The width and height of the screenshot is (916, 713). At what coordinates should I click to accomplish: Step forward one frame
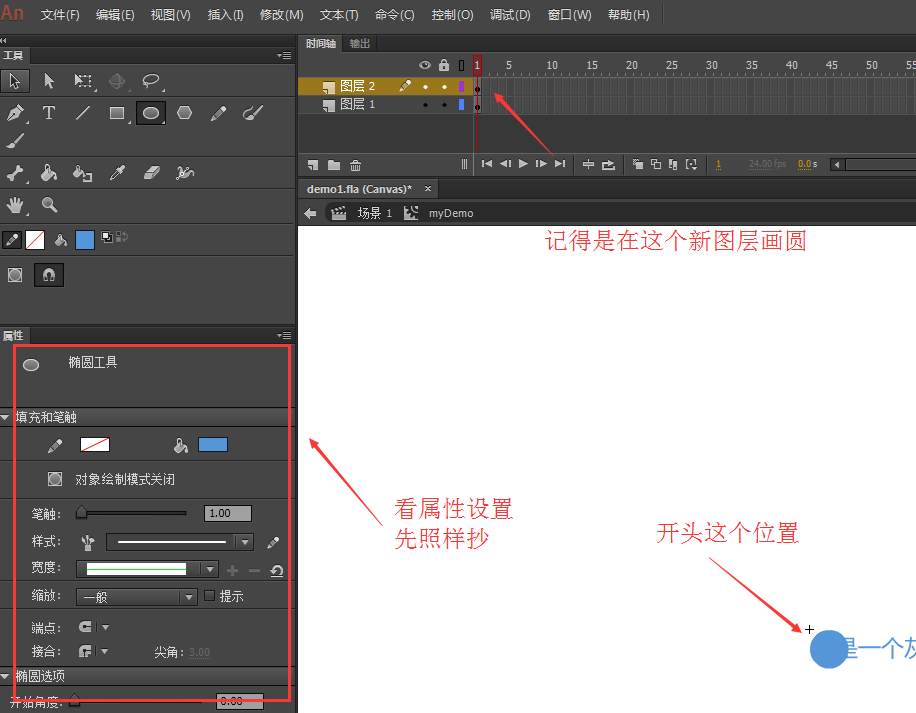(x=542, y=164)
